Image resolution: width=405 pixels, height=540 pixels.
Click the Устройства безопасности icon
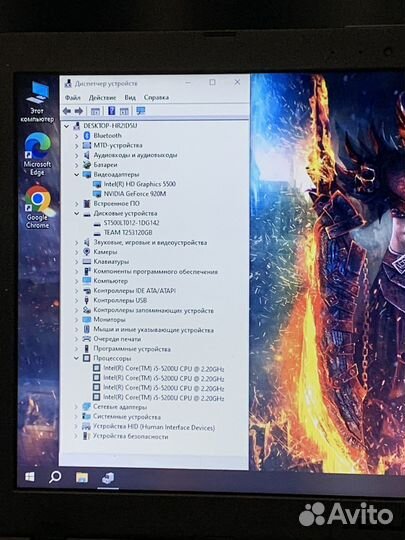86,436
